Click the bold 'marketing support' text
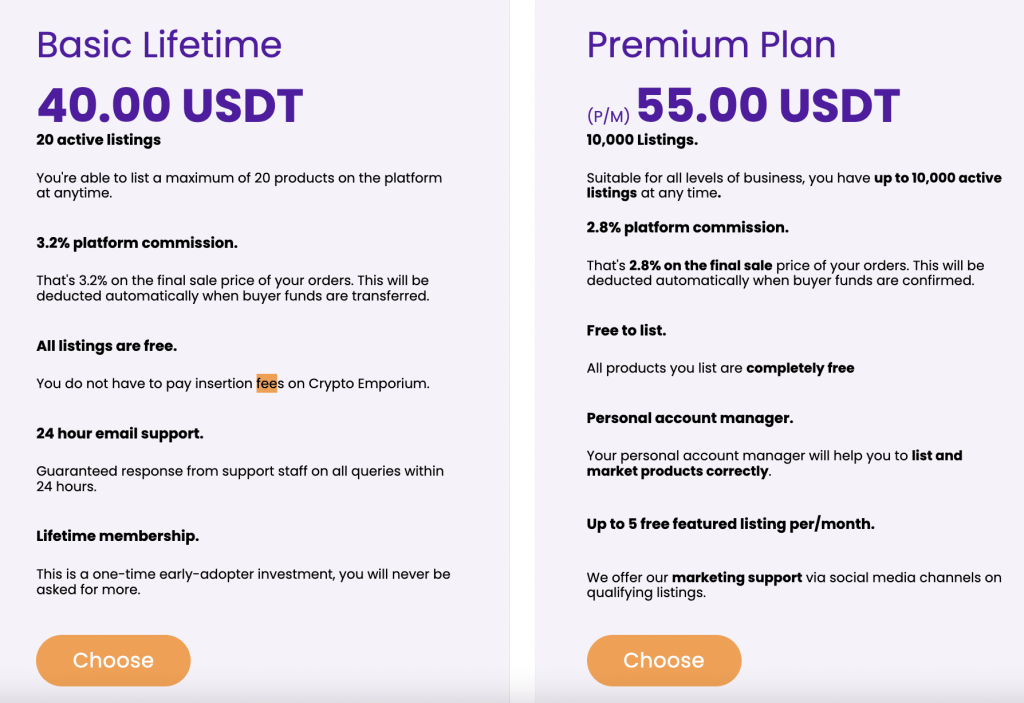The image size is (1024, 703). click(737, 578)
